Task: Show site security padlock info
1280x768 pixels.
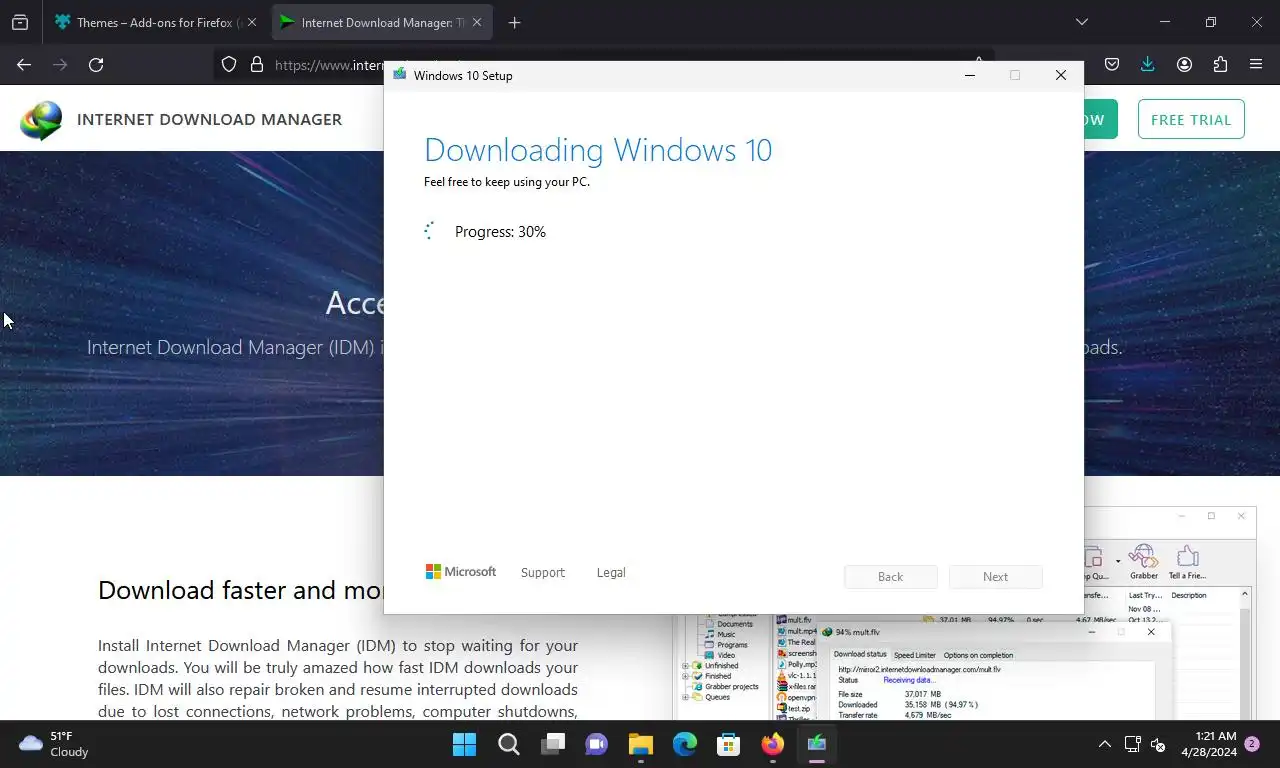Action: pos(257,65)
